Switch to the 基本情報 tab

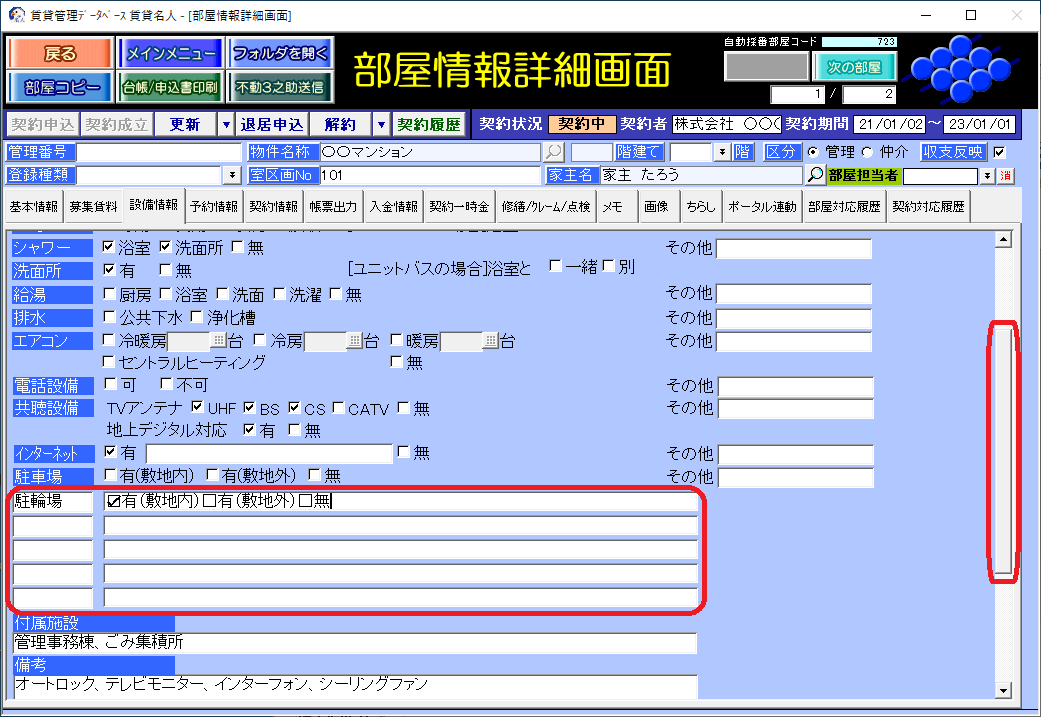point(34,207)
